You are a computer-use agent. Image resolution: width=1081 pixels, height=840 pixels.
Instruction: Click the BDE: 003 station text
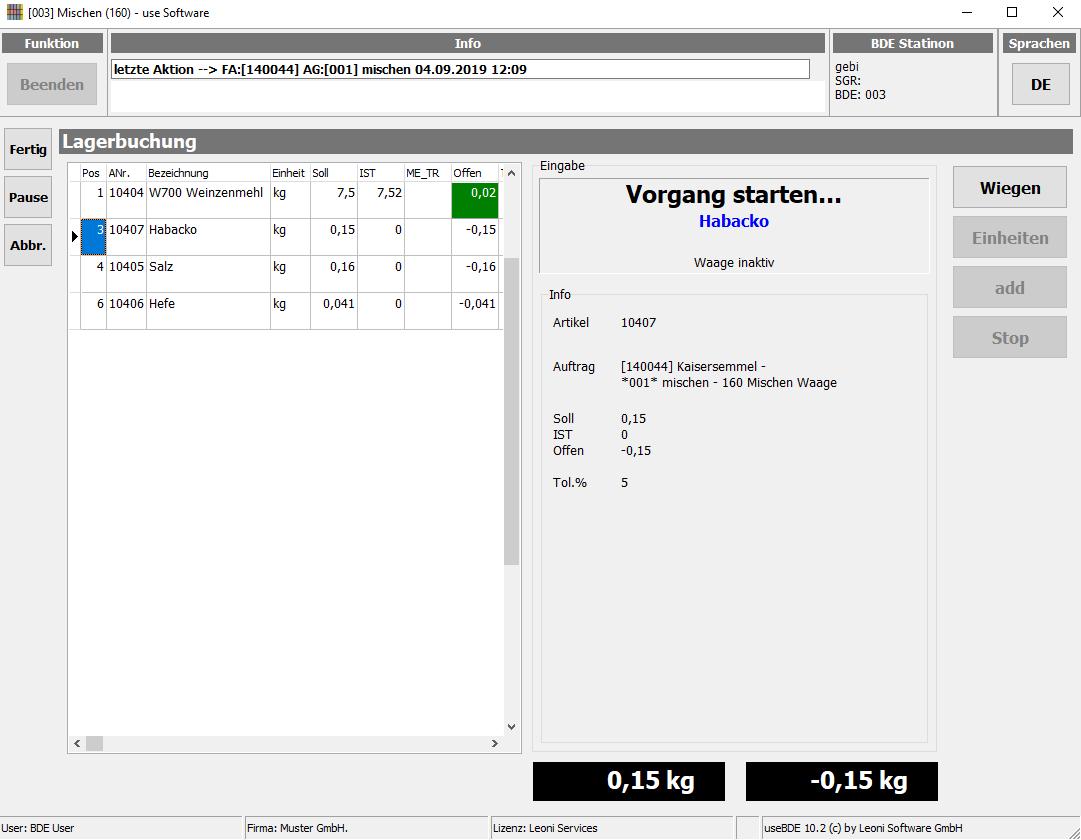click(x=860, y=95)
